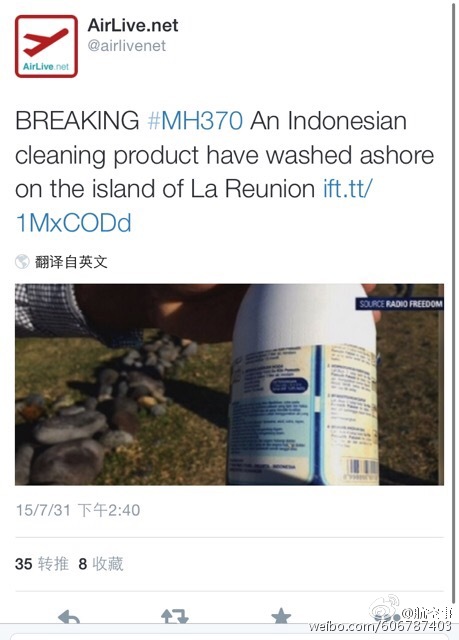
Task: View the 8 收藏 favorites list
Action: (101, 564)
